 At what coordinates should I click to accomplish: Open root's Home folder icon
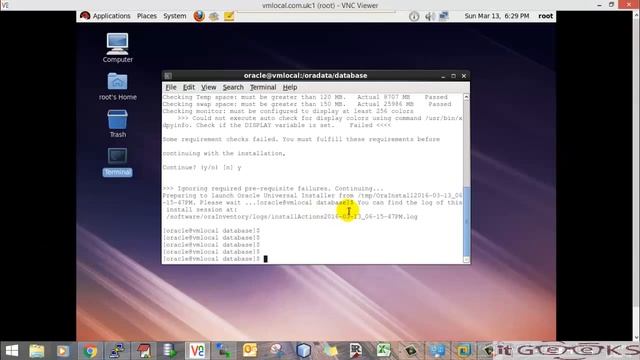point(118,86)
